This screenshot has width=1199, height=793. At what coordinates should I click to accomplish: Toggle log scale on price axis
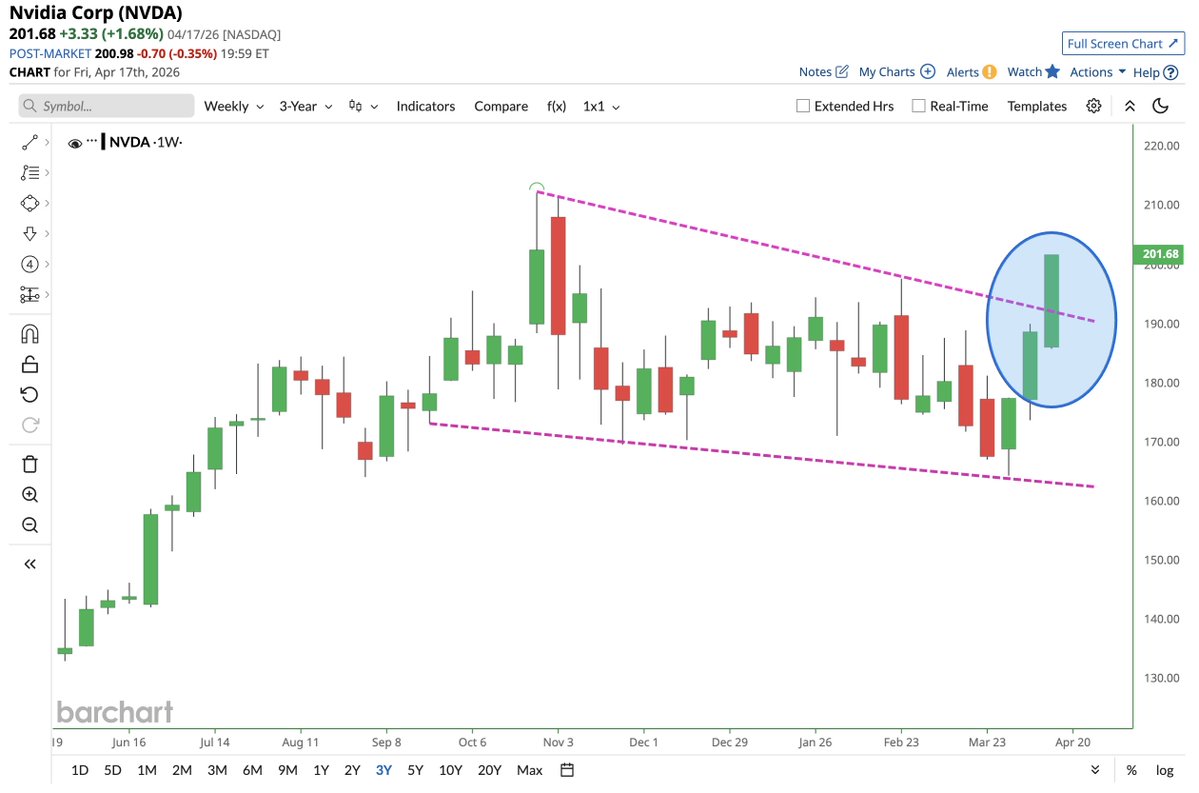click(1164, 771)
